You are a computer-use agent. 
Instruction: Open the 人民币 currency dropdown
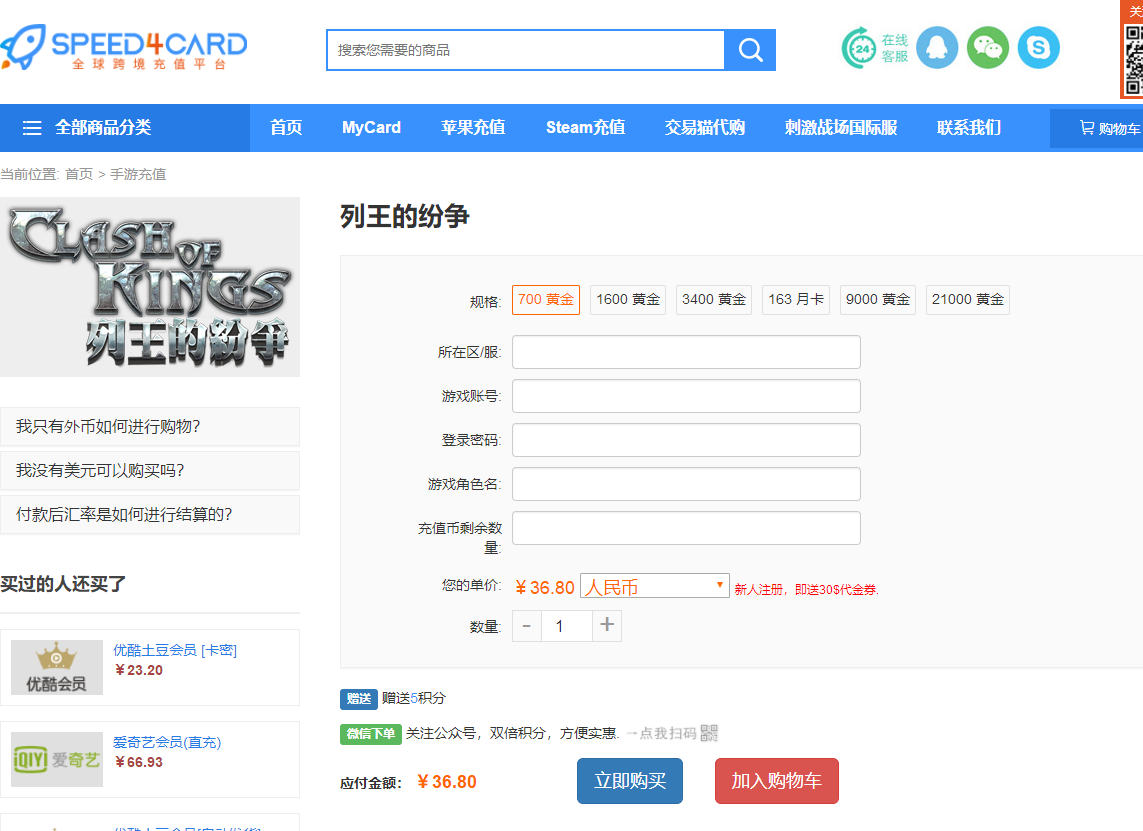(655, 586)
